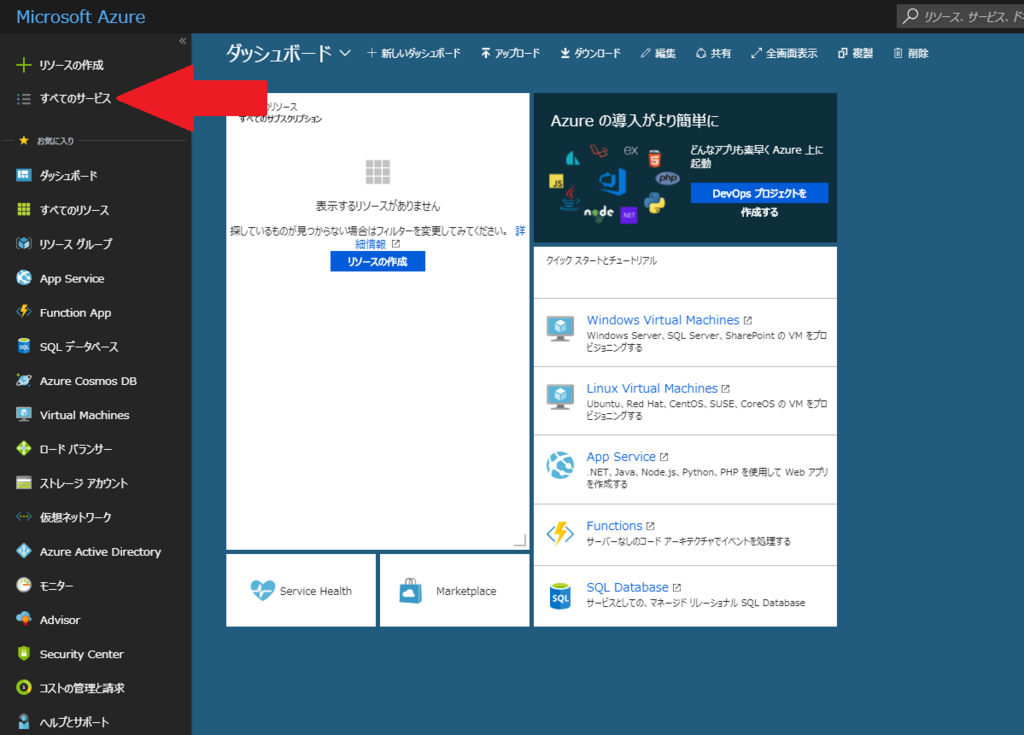This screenshot has width=1024, height=735.
Task: Click the App Service globe tile icon
Action: point(560,465)
